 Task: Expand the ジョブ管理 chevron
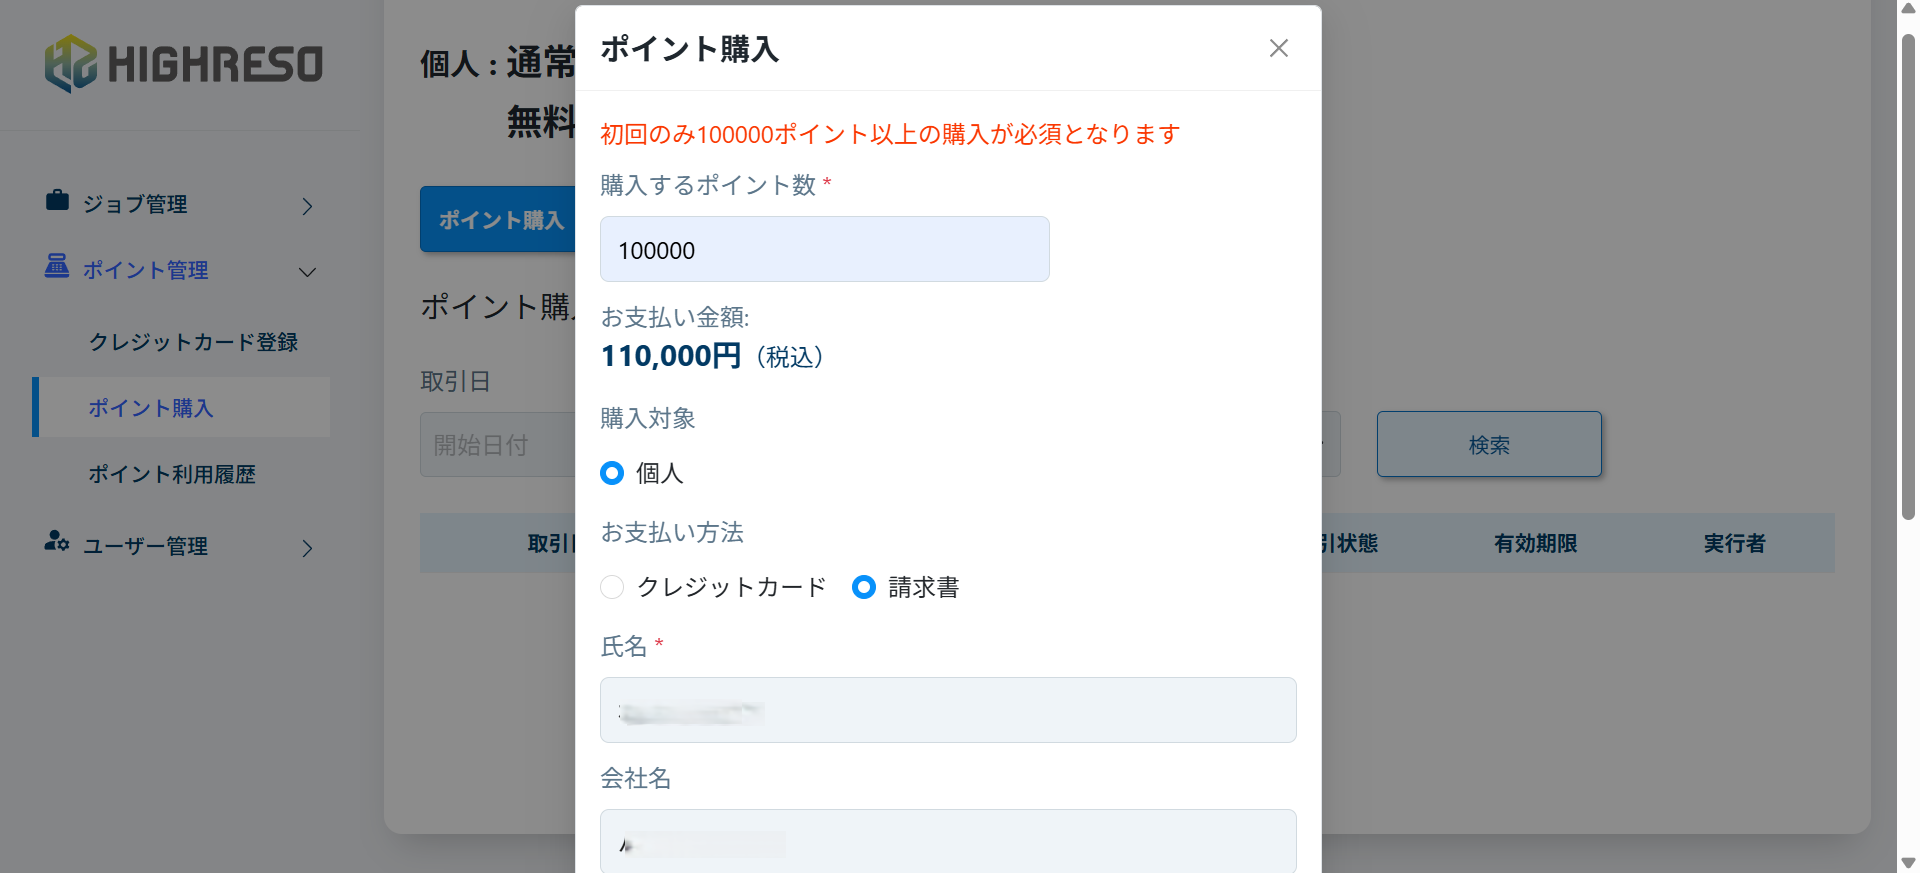tap(307, 207)
